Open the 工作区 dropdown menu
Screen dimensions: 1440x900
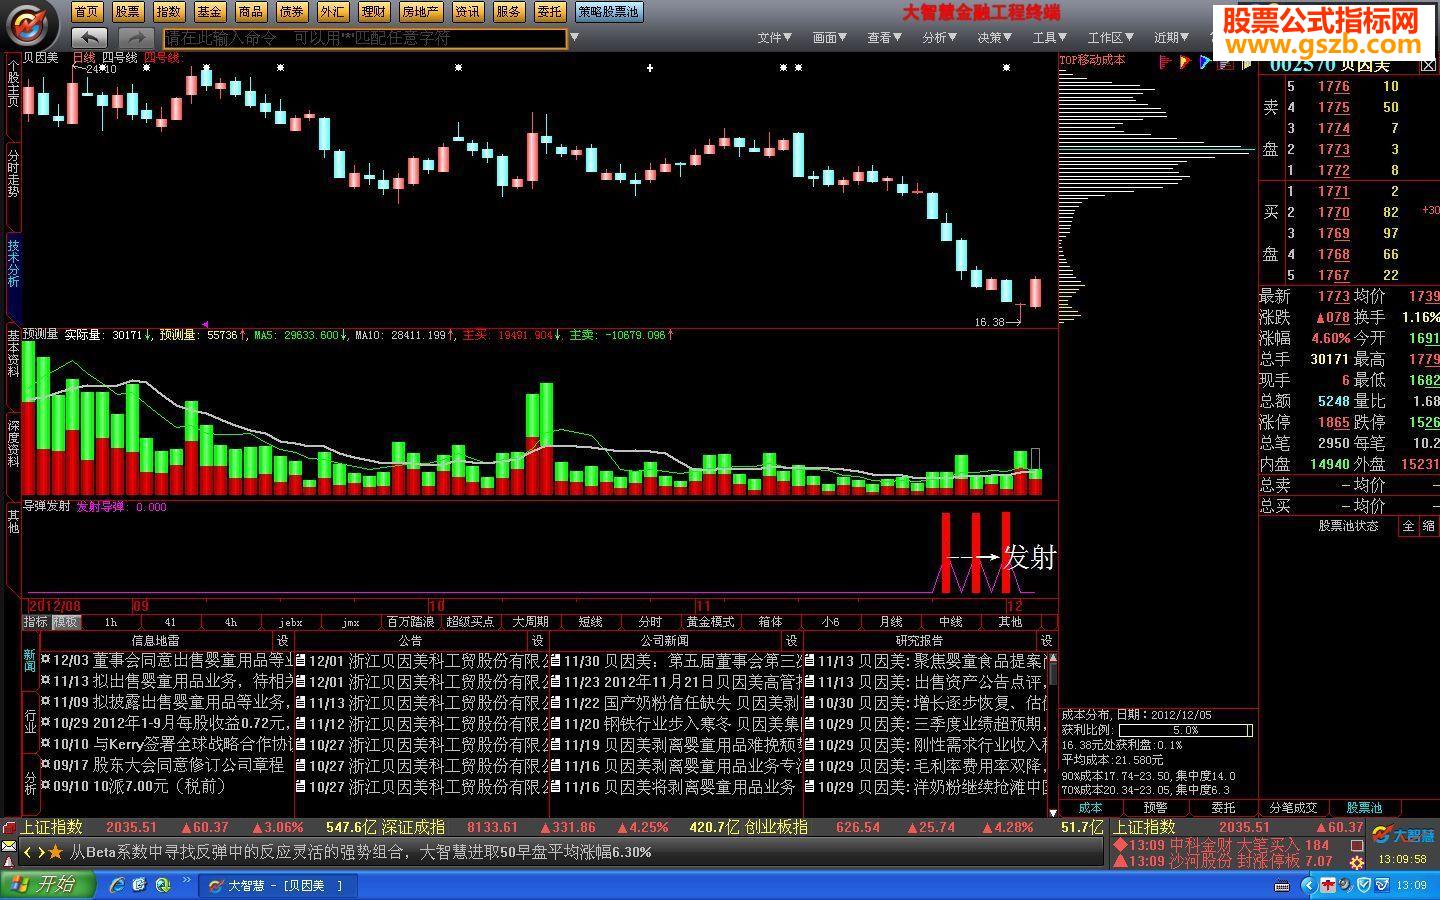[1110, 38]
